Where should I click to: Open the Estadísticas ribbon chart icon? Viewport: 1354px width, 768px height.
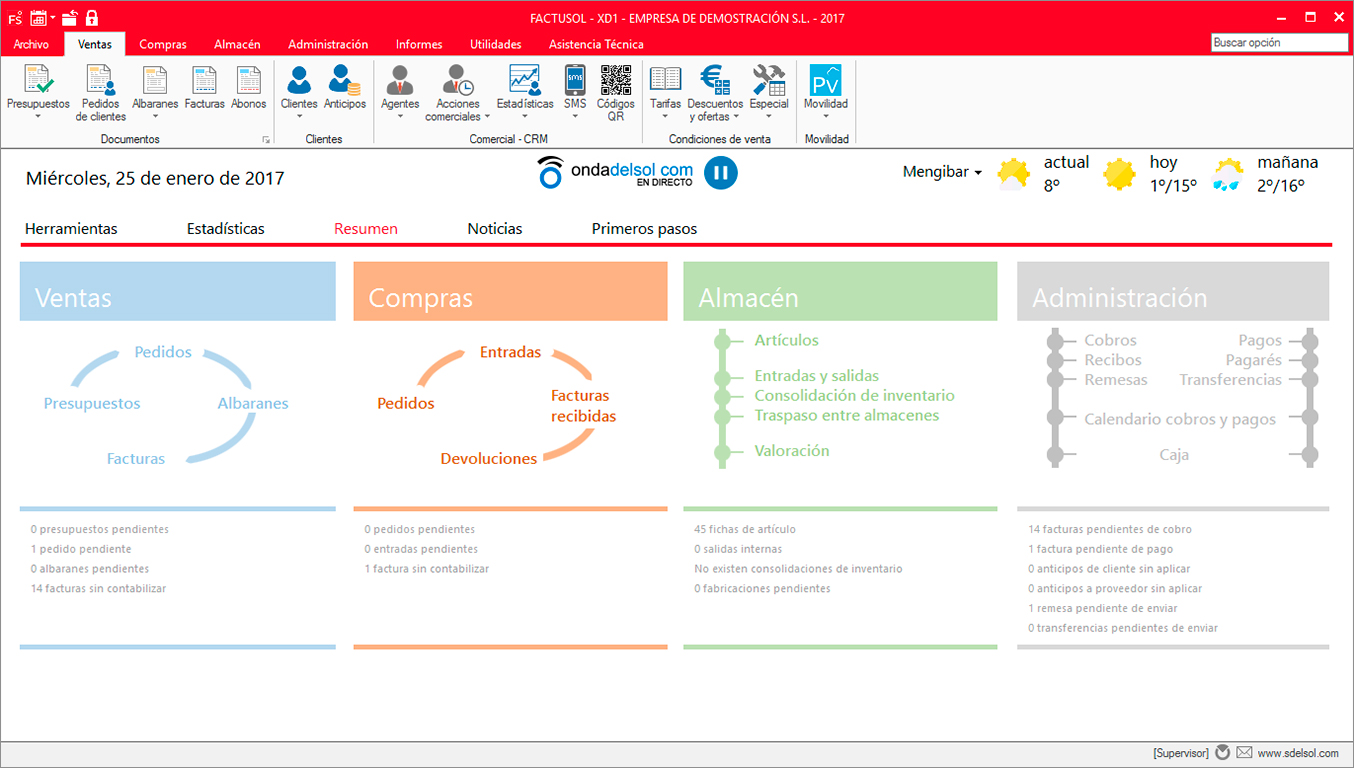524,80
